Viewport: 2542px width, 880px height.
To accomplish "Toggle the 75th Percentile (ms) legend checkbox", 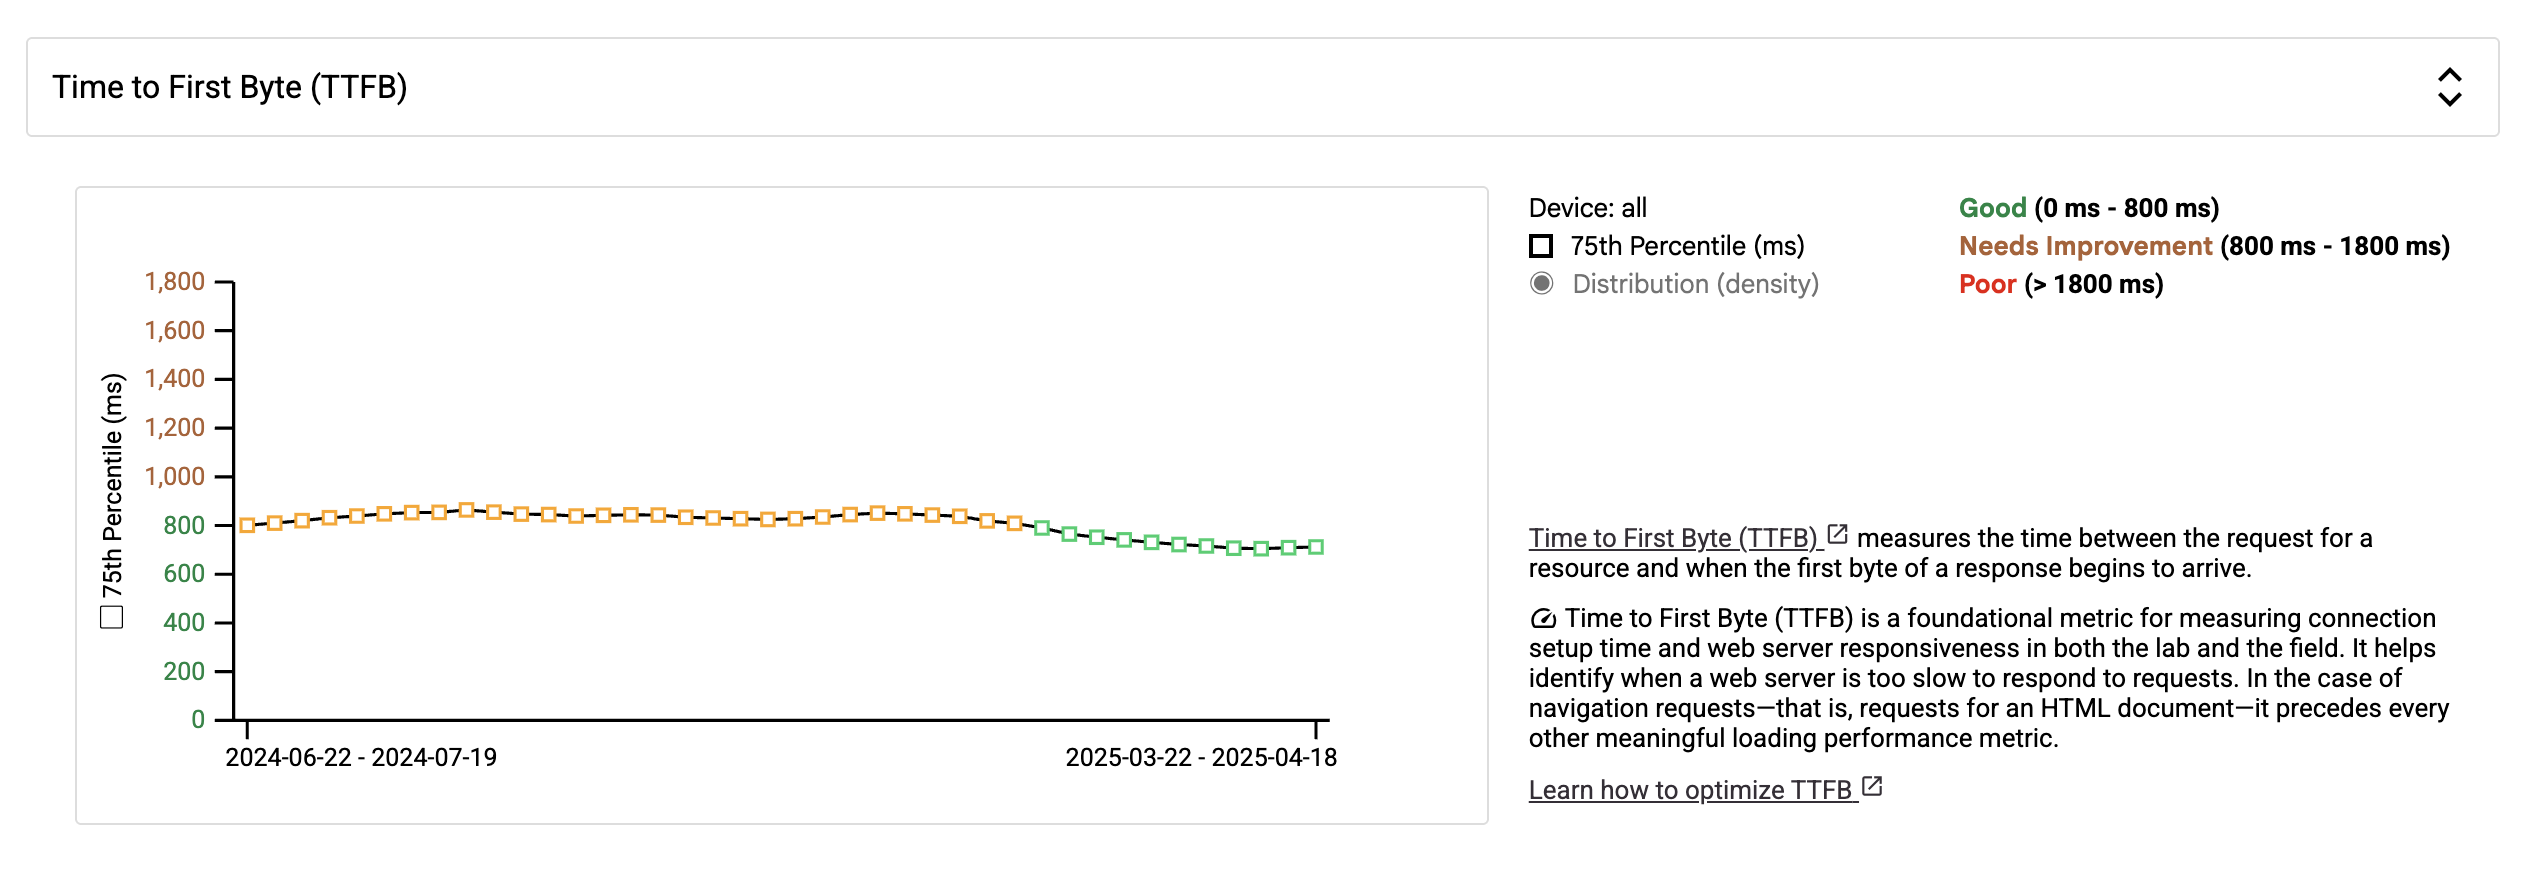I will coord(1541,246).
